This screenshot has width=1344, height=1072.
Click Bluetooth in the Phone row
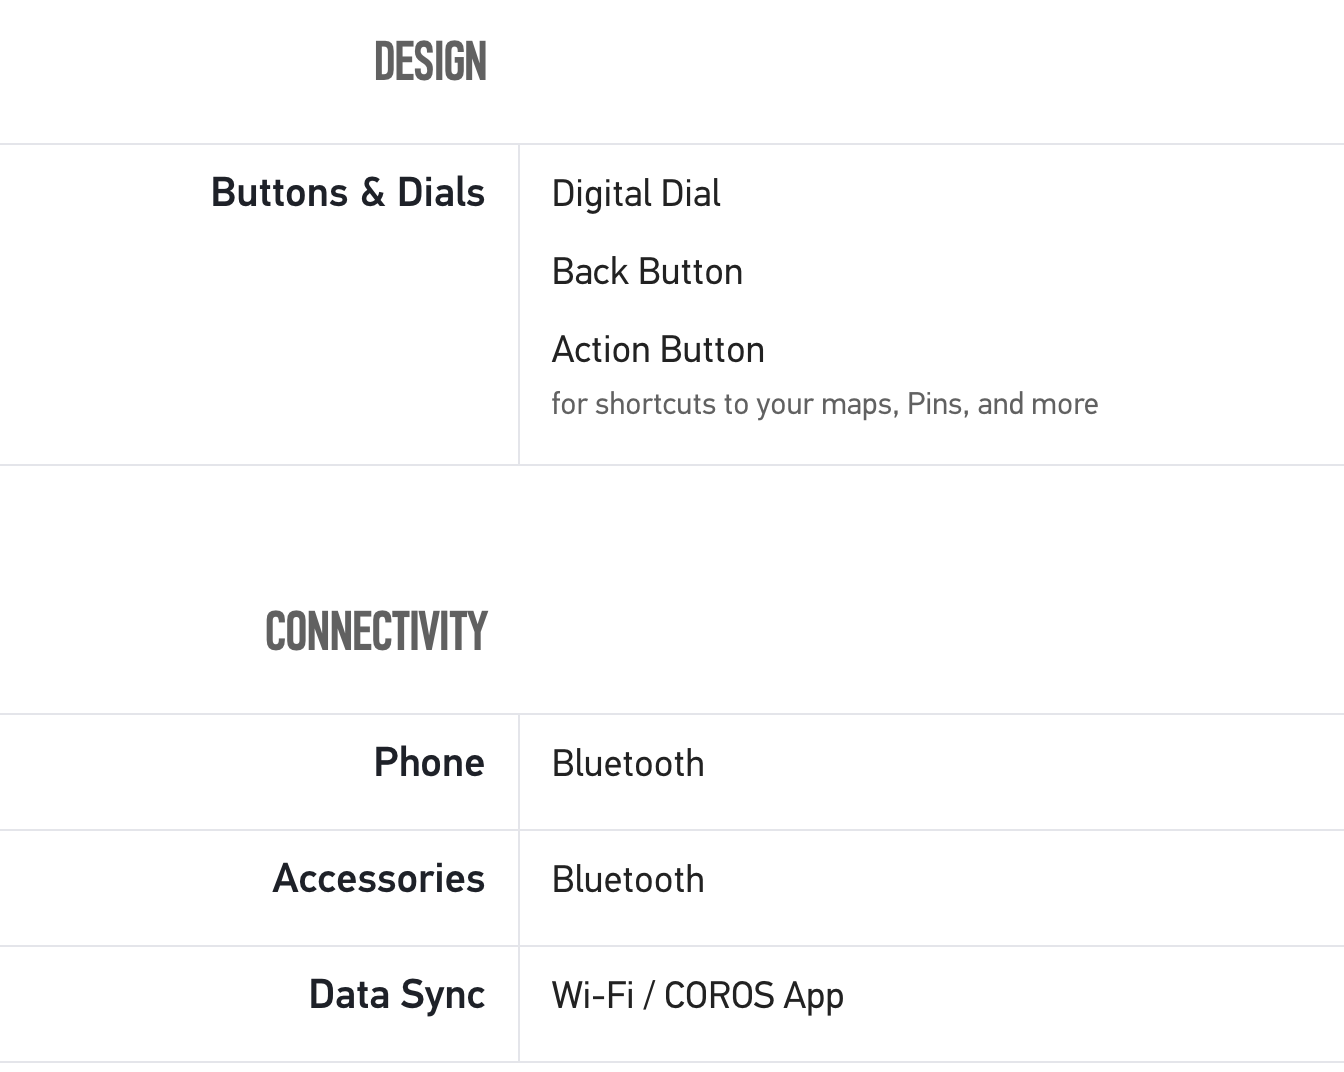tap(628, 764)
